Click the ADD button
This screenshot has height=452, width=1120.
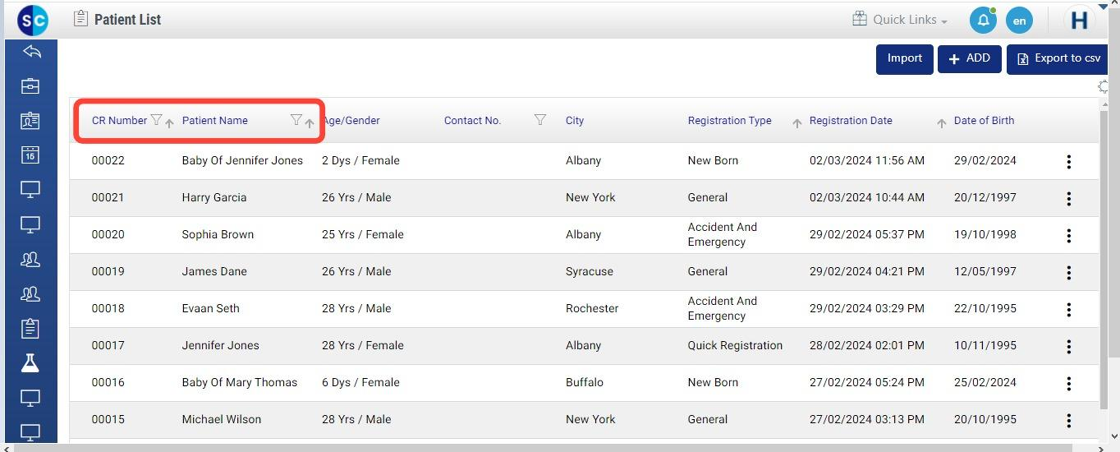pos(969,59)
